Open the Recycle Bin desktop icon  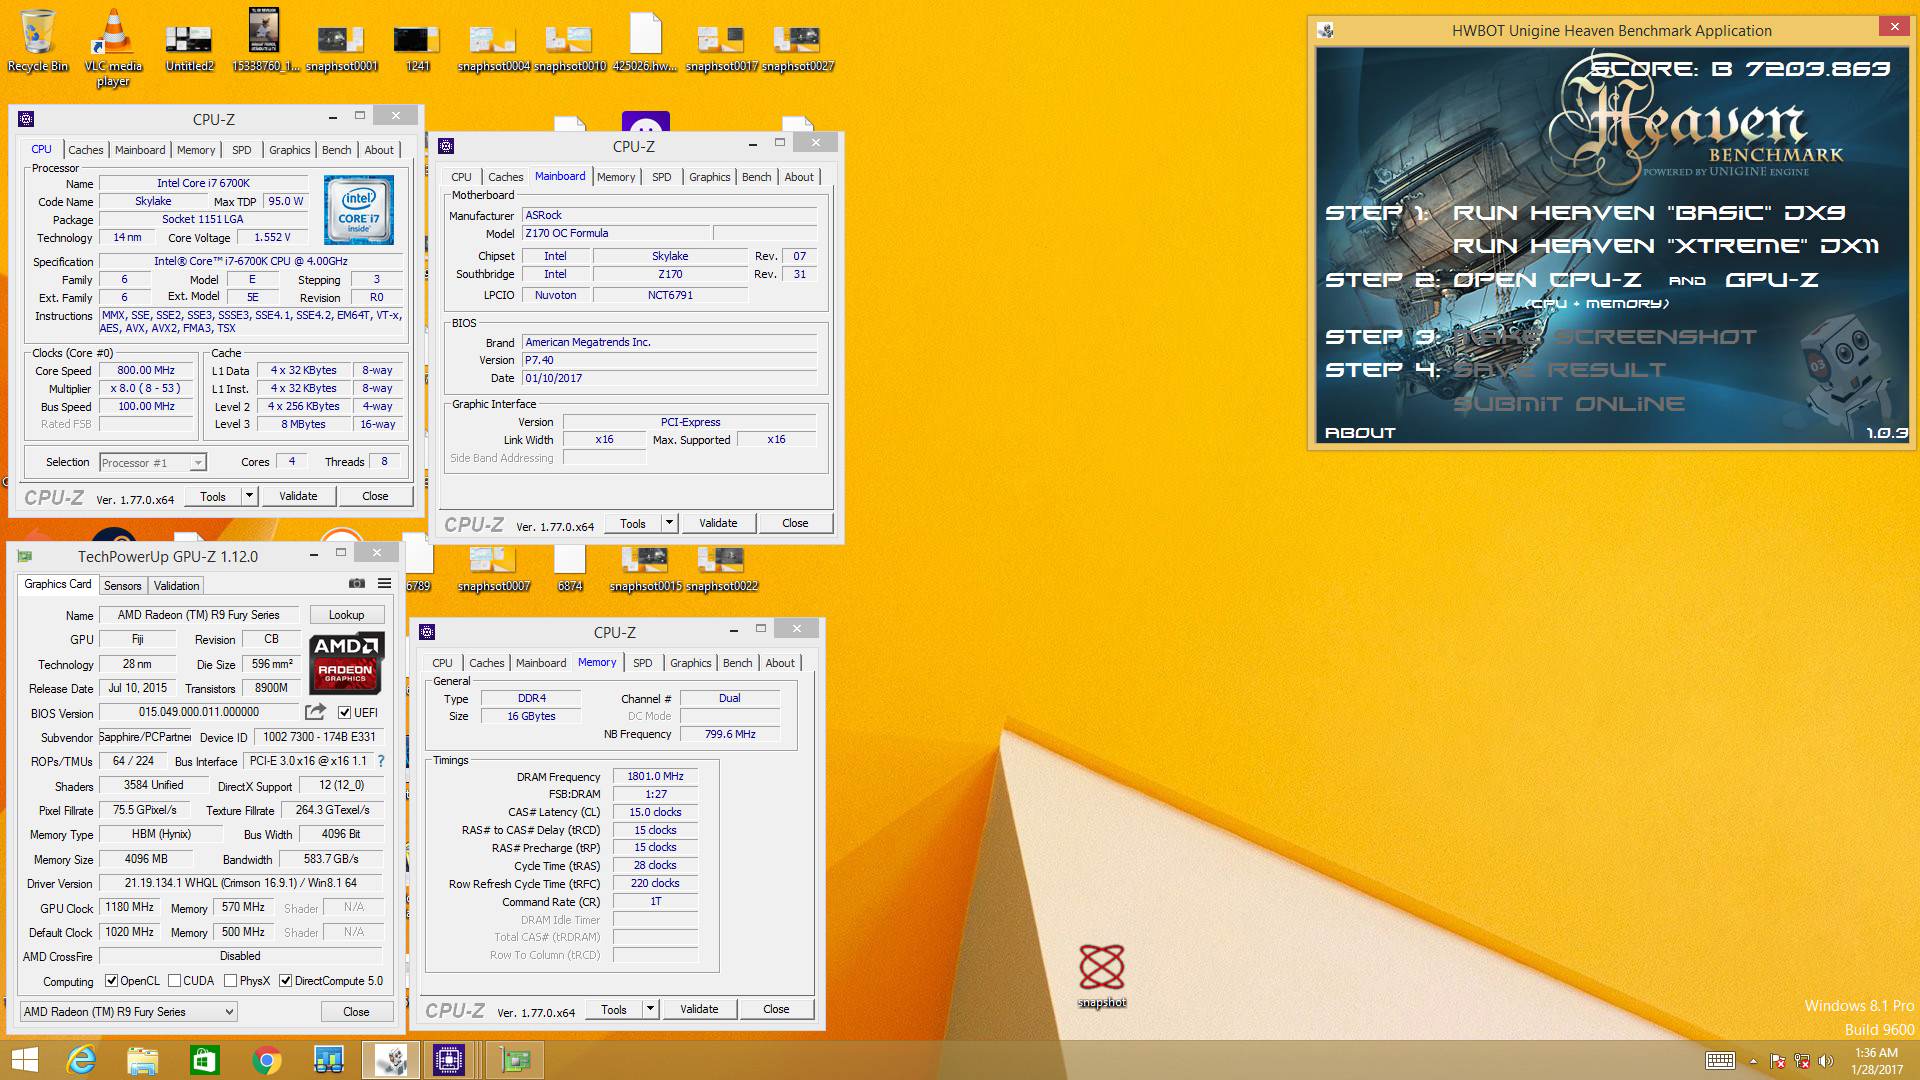coord(38,42)
